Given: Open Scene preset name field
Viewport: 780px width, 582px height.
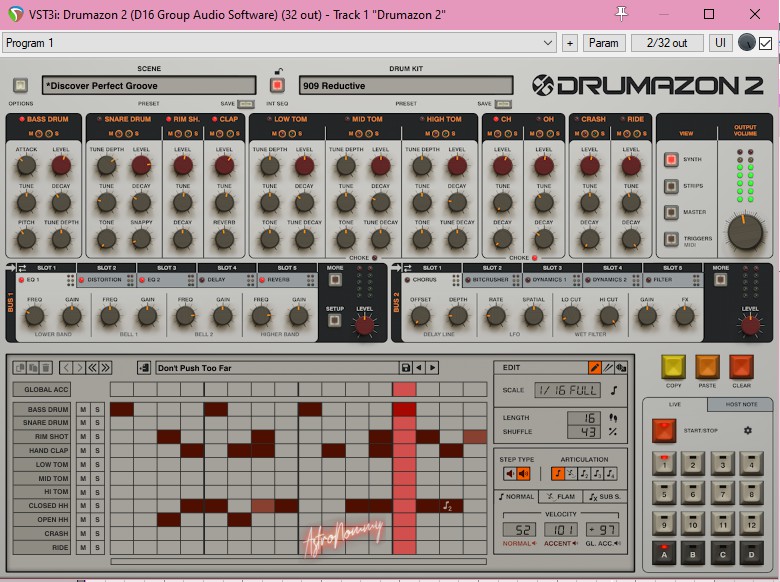Looking at the screenshot, I should click(x=149, y=86).
